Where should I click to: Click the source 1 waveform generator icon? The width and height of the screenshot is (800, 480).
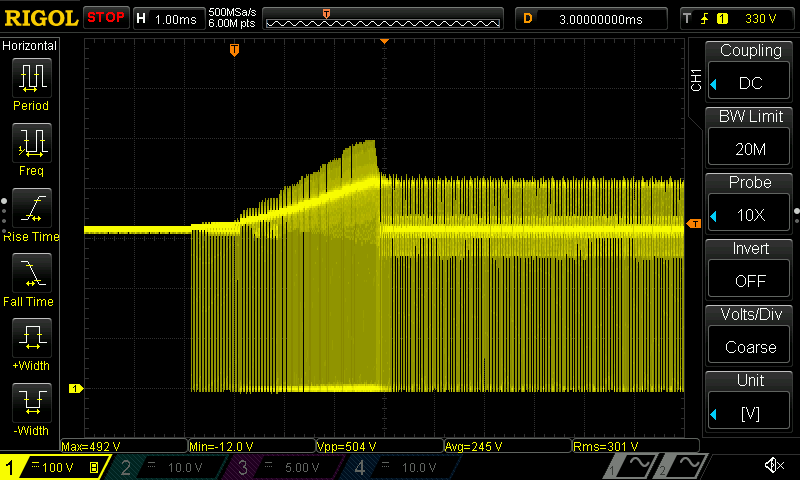click(631, 465)
